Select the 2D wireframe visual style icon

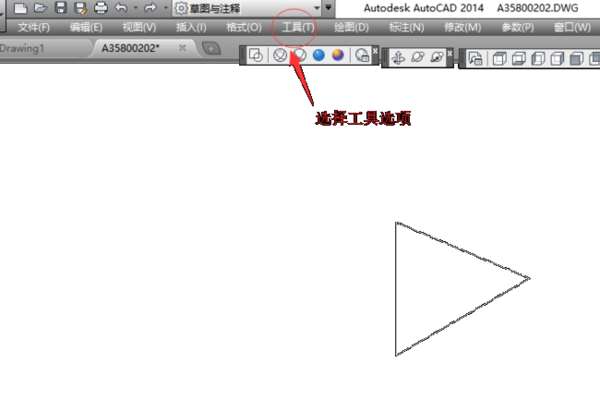[x=256, y=56]
